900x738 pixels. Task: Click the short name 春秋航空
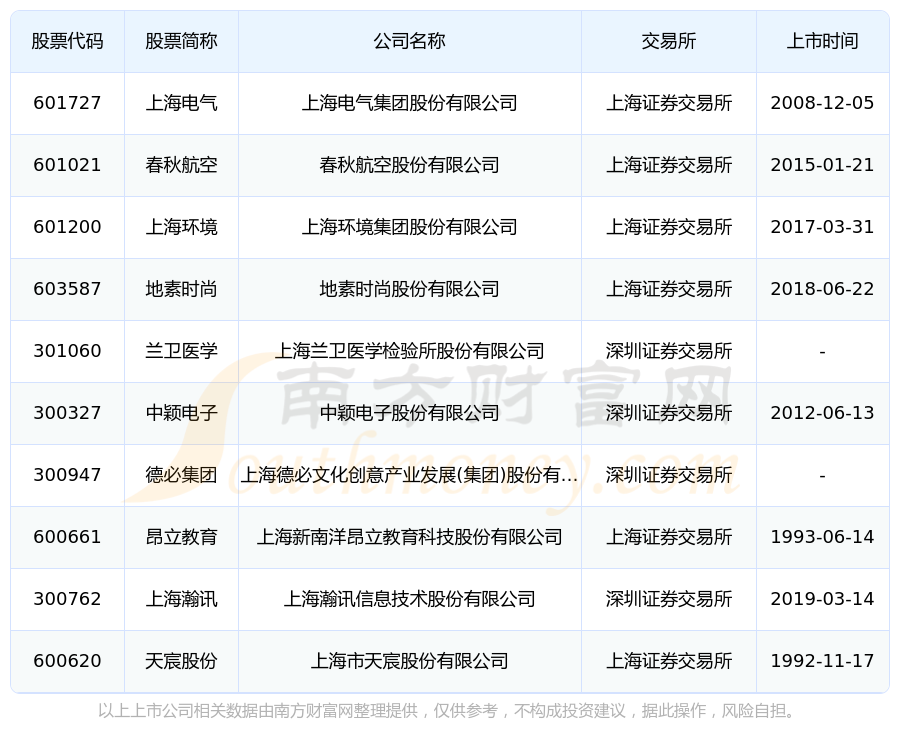[181, 165]
